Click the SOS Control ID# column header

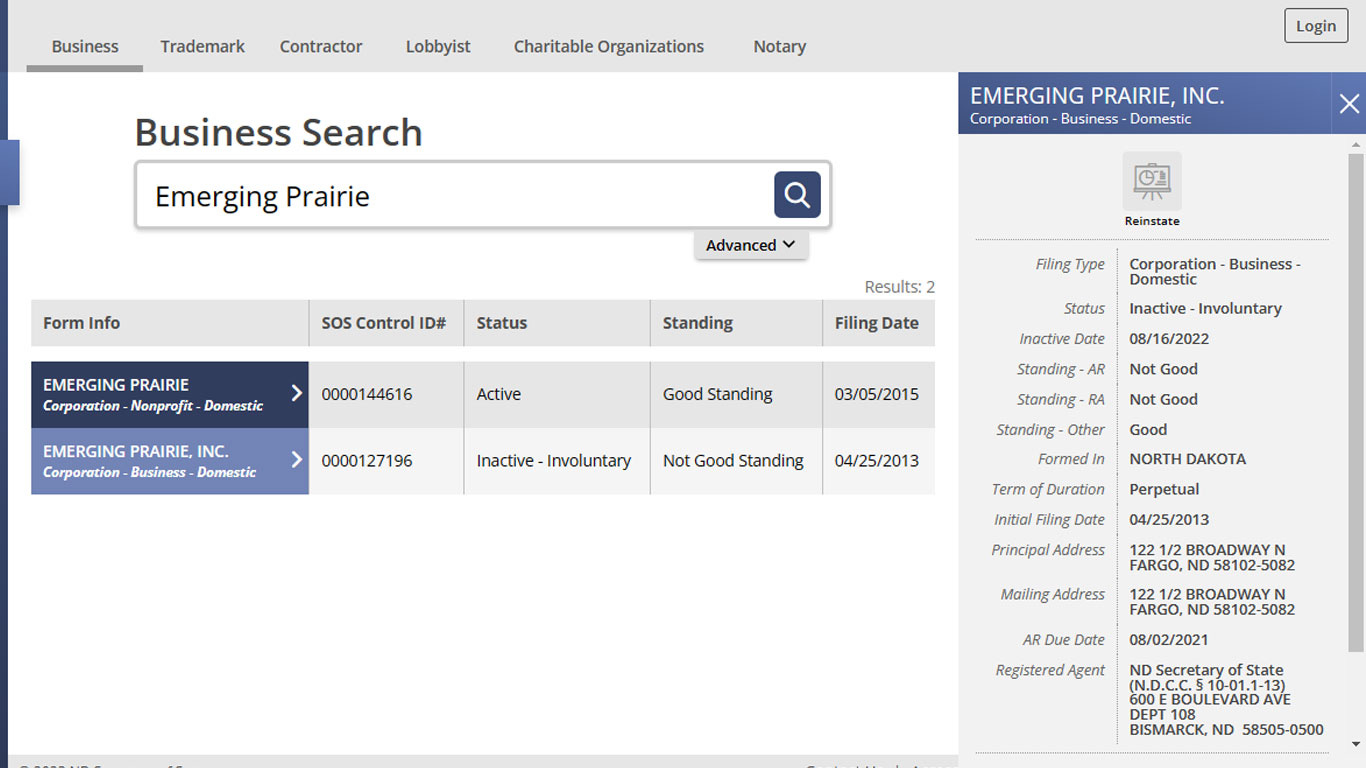[x=386, y=323]
